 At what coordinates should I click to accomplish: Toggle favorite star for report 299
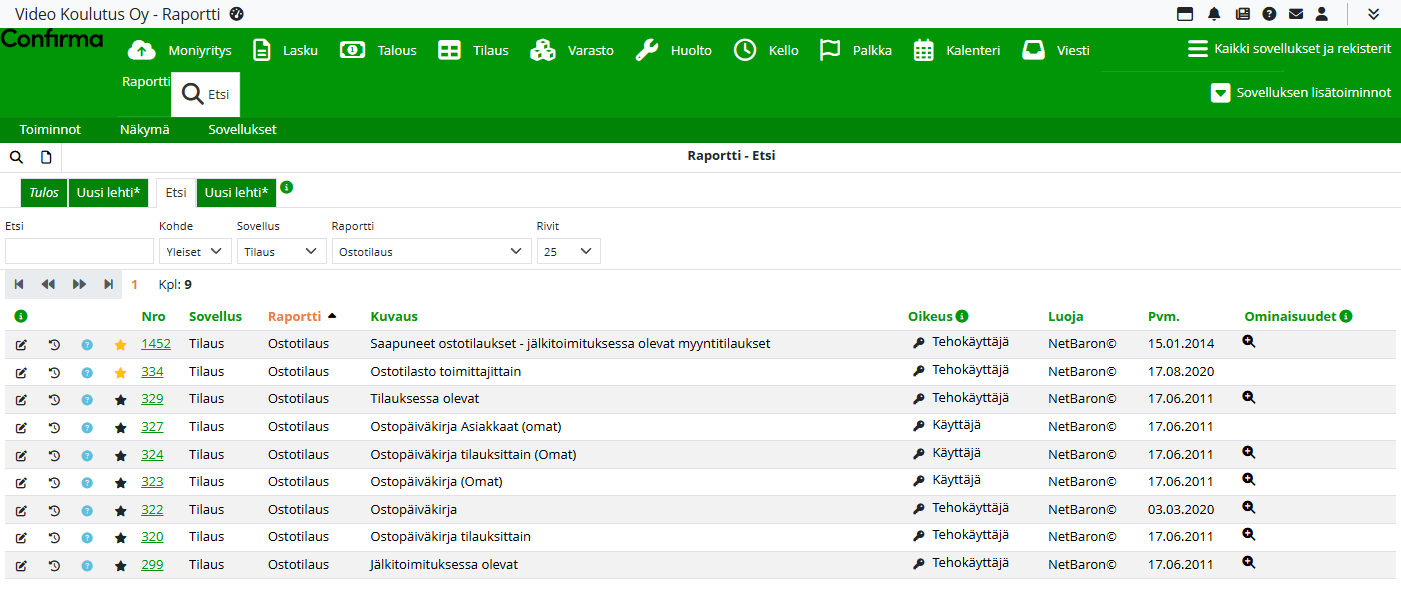(x=121, y=566)
